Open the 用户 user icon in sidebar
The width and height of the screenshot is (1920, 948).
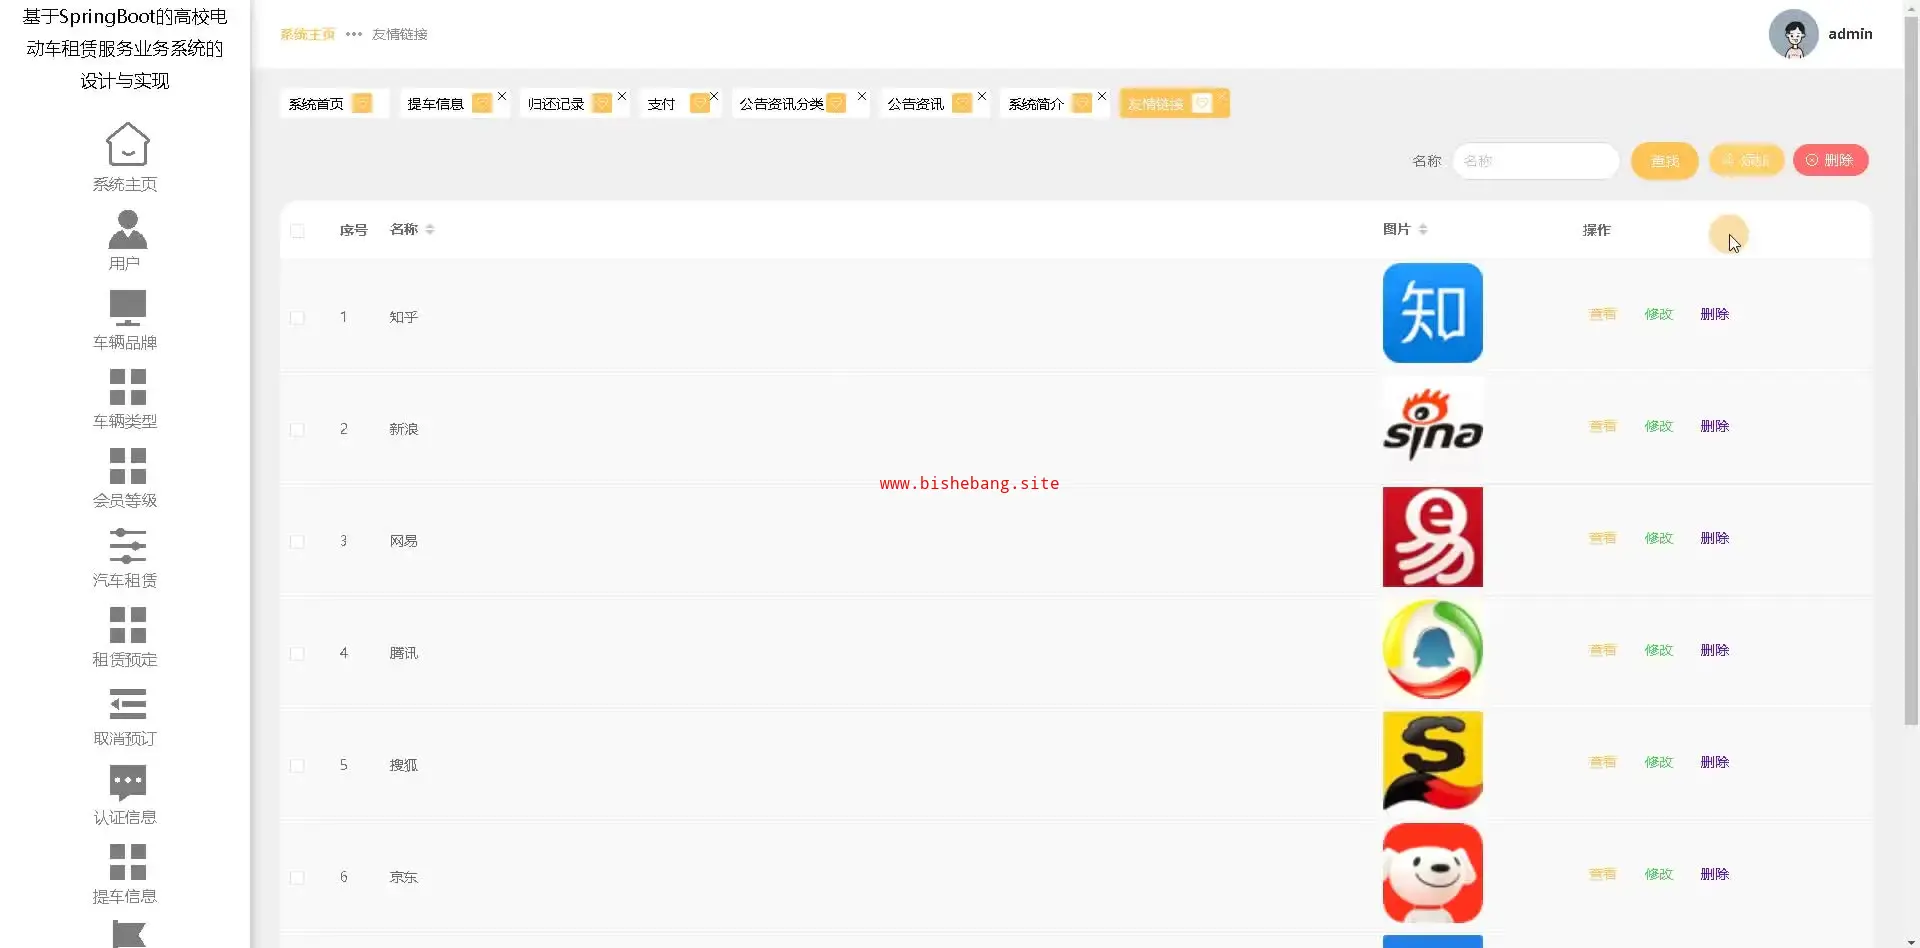point(127,229)
